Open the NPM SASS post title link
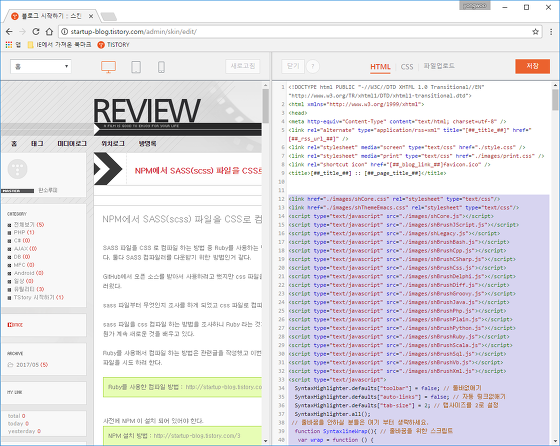Screen dimensions: 560x446 click(x=198, y=171)
